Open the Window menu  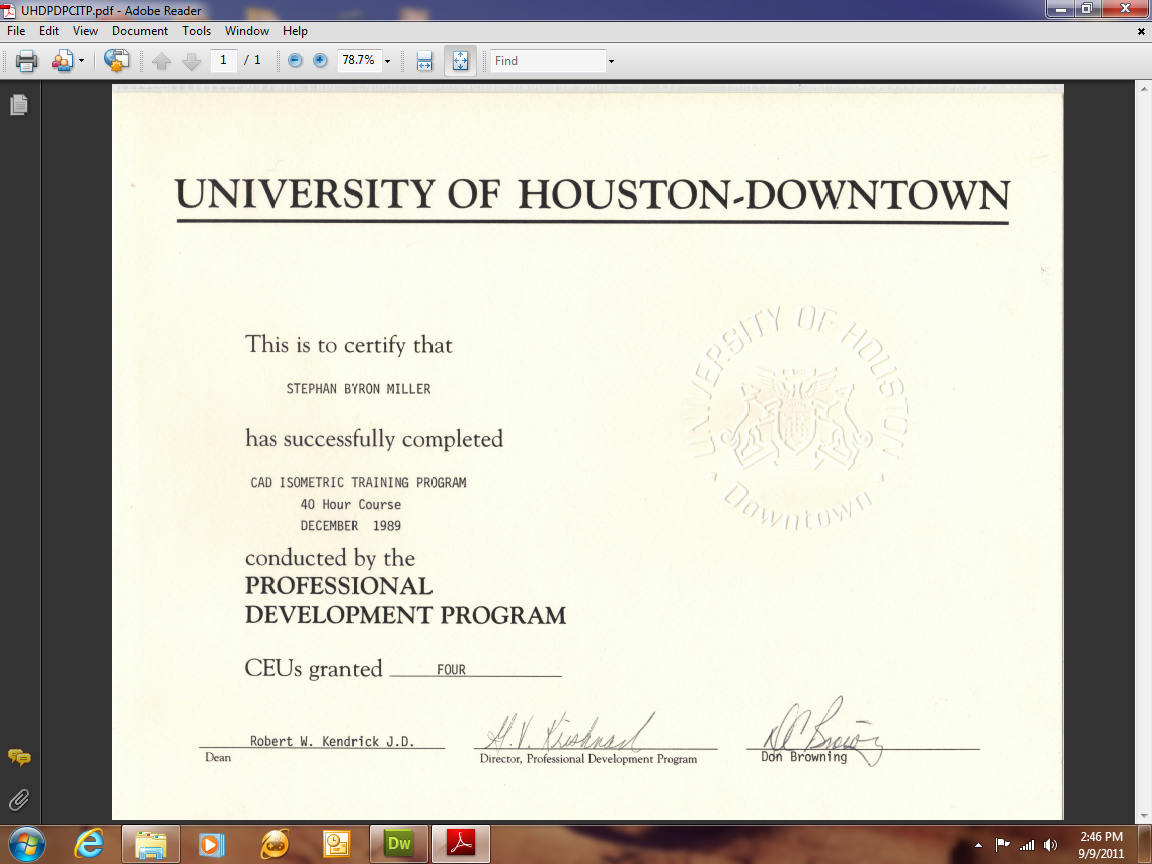(x=247, y=31)
